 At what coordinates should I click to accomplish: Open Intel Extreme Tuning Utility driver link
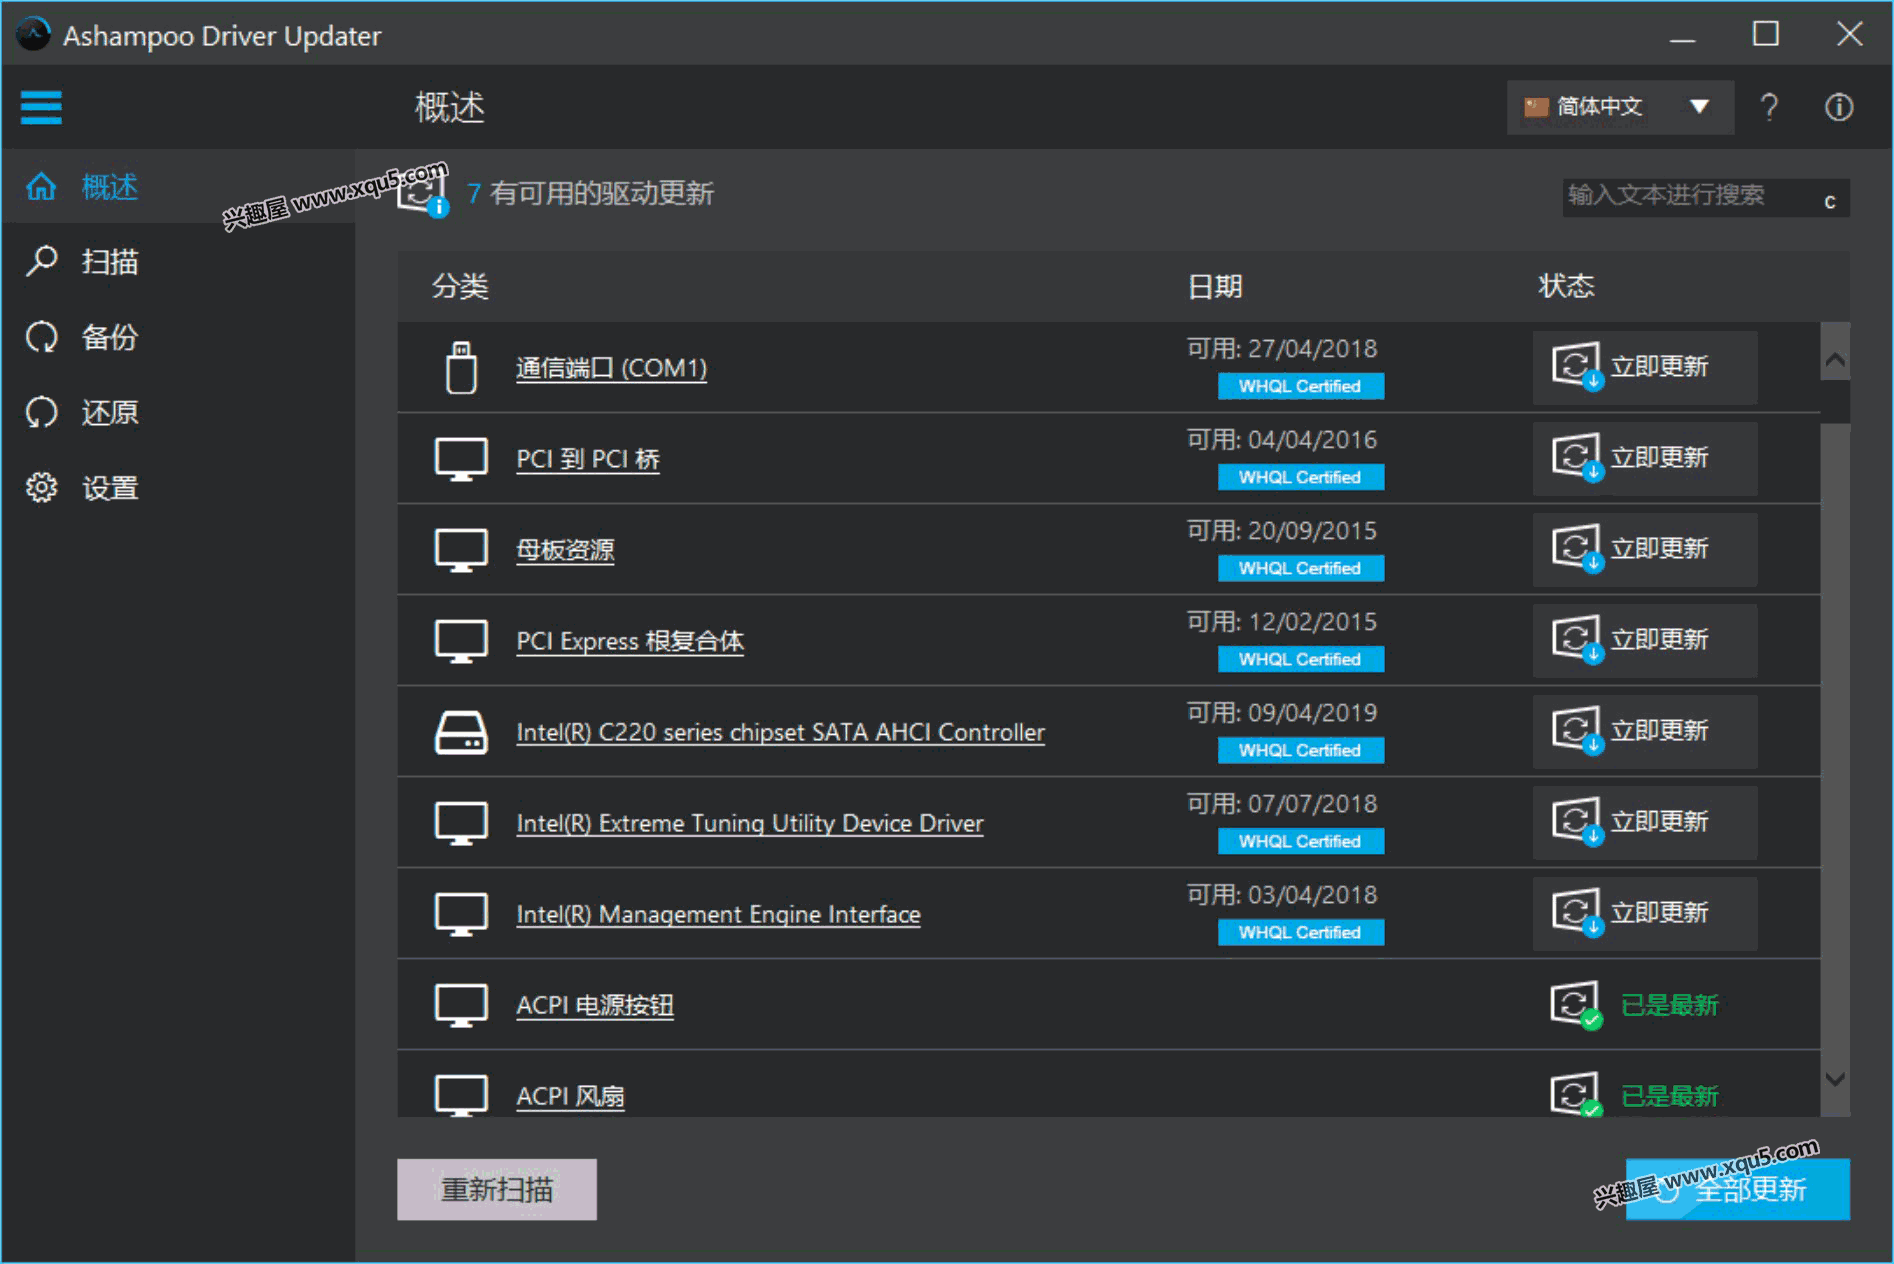click(750, 823)
